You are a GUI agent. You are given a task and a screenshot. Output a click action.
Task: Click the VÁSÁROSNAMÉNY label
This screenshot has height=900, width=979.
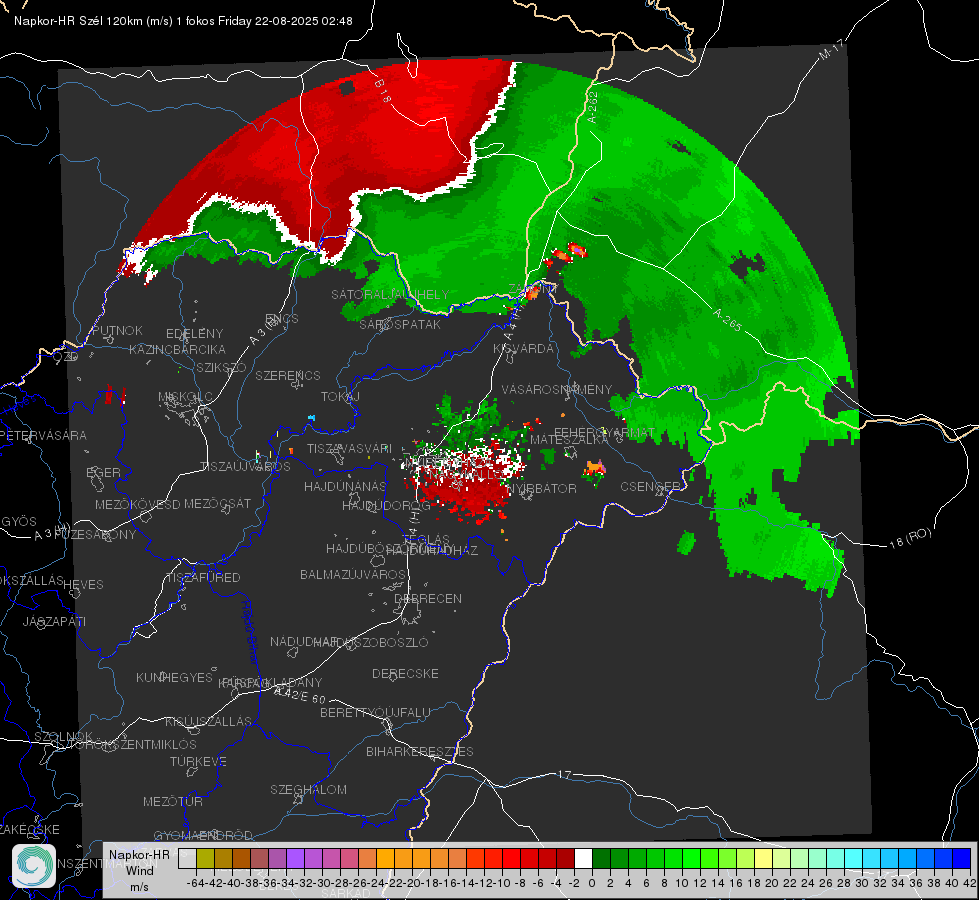[557, 389]
